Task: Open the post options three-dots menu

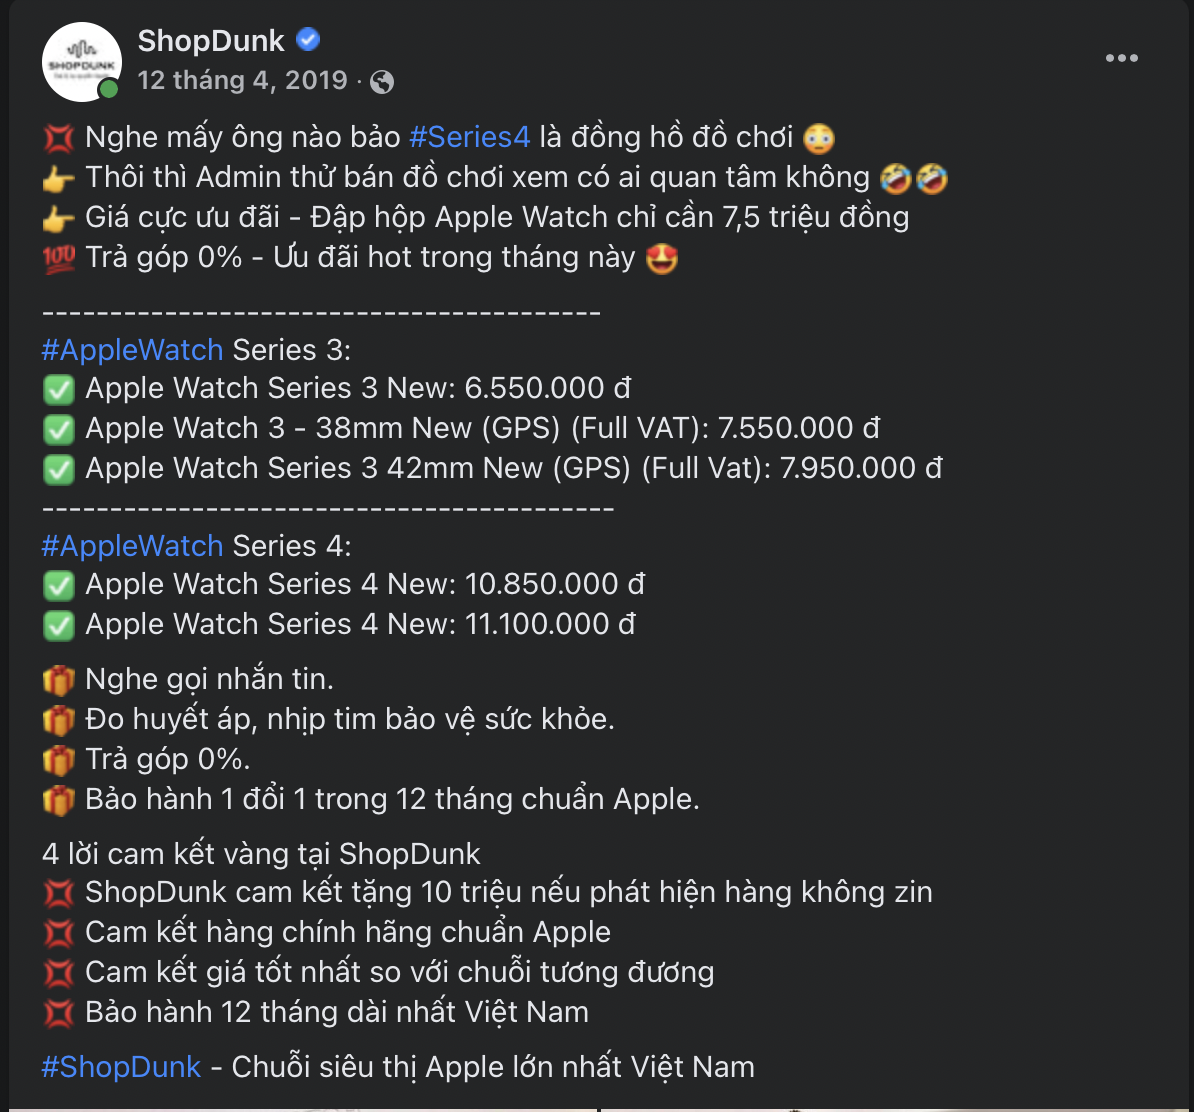Action: pyautogui.click(x=1121, y=59)
